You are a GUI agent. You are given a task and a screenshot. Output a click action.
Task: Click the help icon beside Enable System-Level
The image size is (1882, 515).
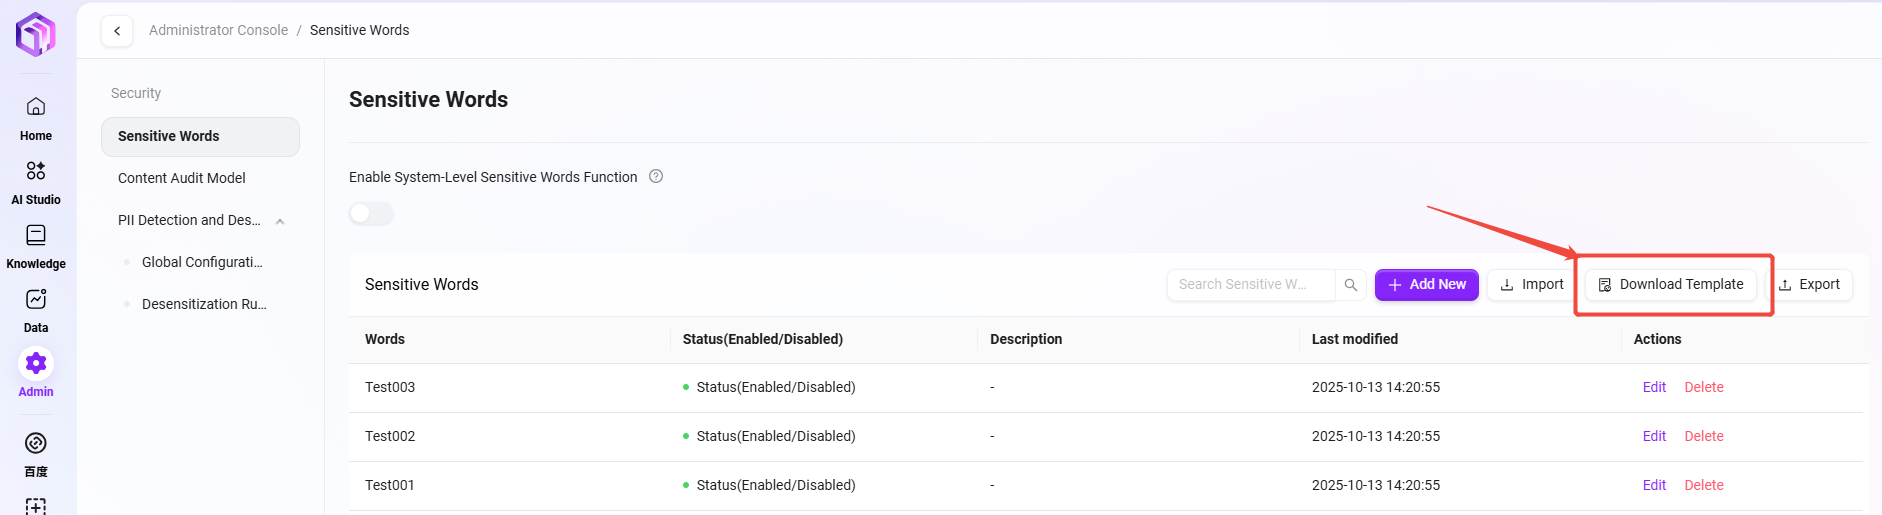coord(656,177)
